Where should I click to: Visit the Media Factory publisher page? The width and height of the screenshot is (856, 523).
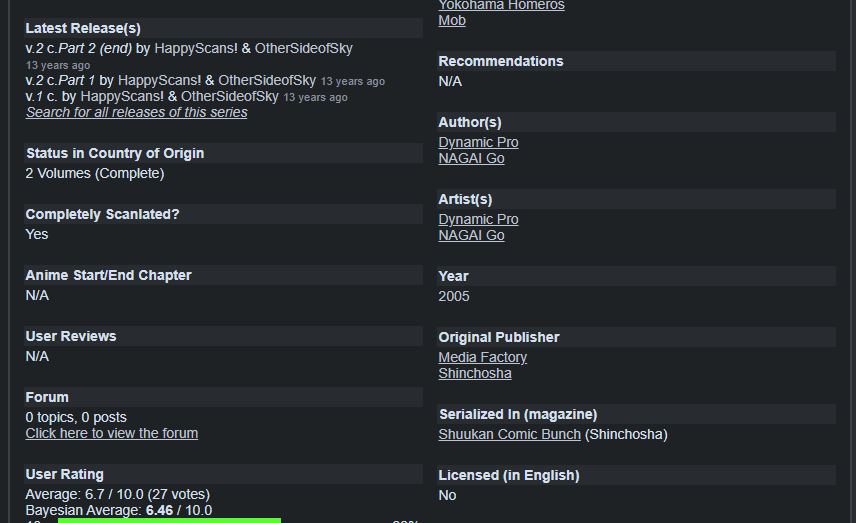(483, 357)
